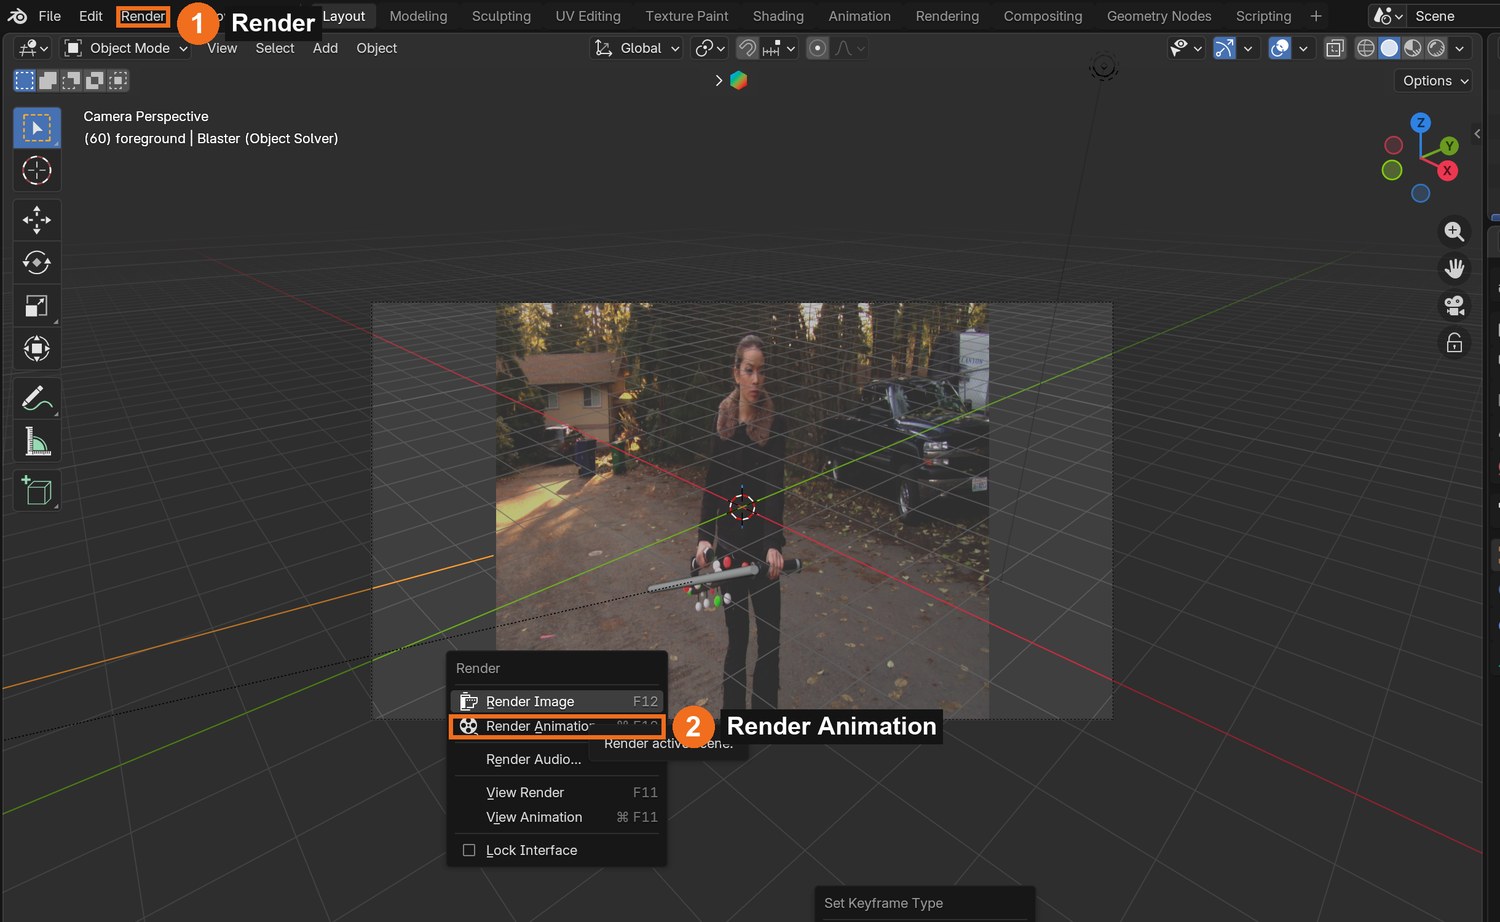Select the Add Cube tool
The image size is (1500, 922).
pyautogui.click(x=37, y=490)
